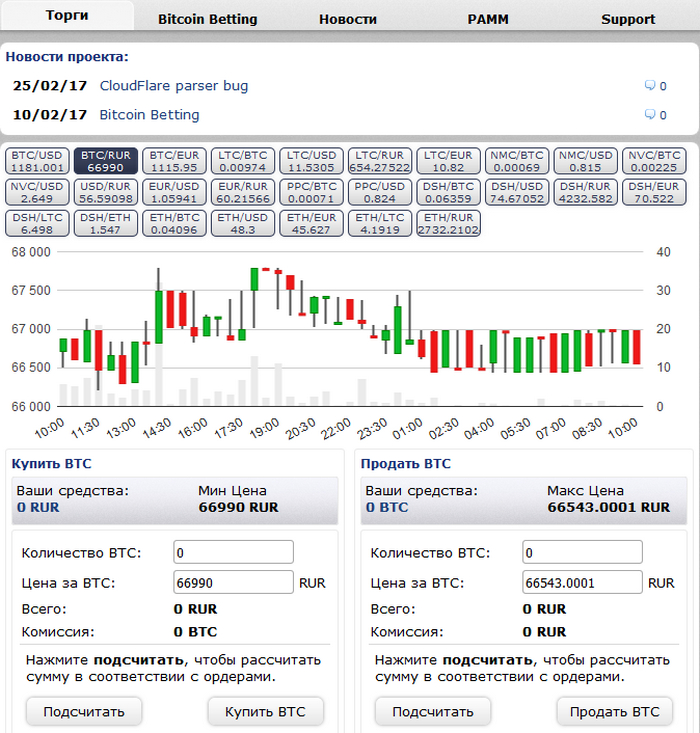The height and width of the screenshot is (733, 700).
Task: Click buy-side Количество BTC input field
Action: (233, 553)
